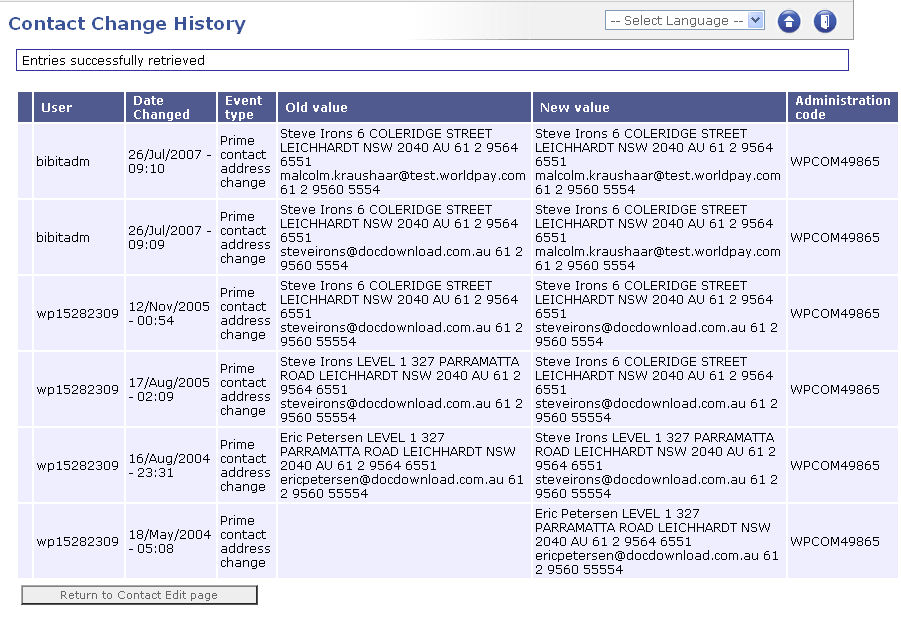The image size is (901, 631).
Task: Click the home icon with the up arrow
Action: pyautogui.click(x=789, y=22)
